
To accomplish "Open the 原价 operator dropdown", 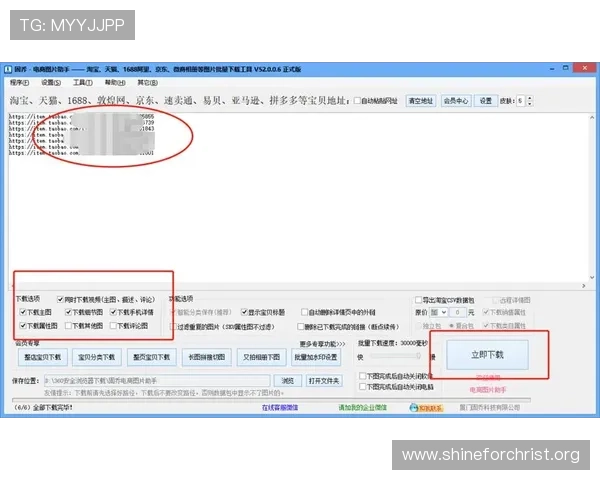I will coord(439,312).
